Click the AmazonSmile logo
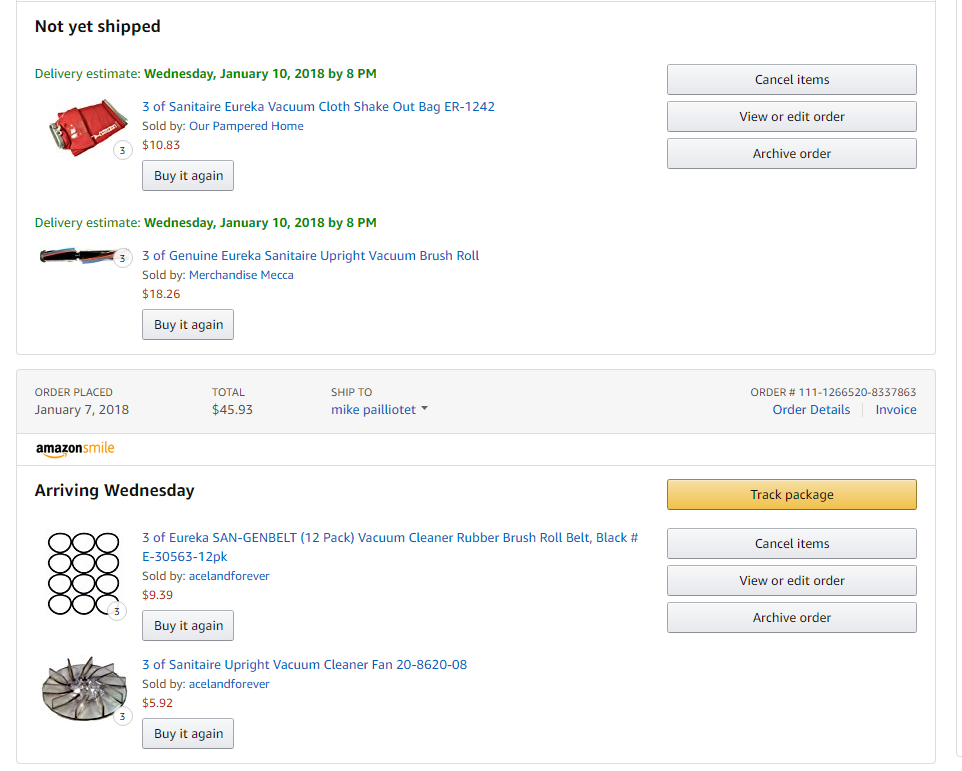This screenshot has height=771, width=962. click(x=75, y=449)
